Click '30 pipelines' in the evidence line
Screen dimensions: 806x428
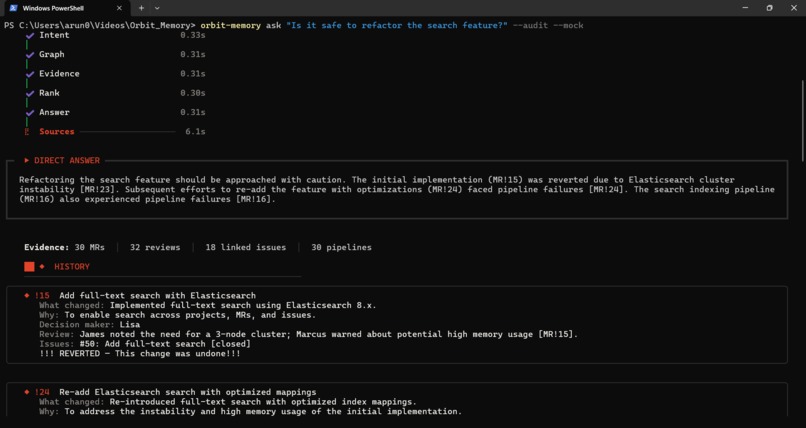341,248
